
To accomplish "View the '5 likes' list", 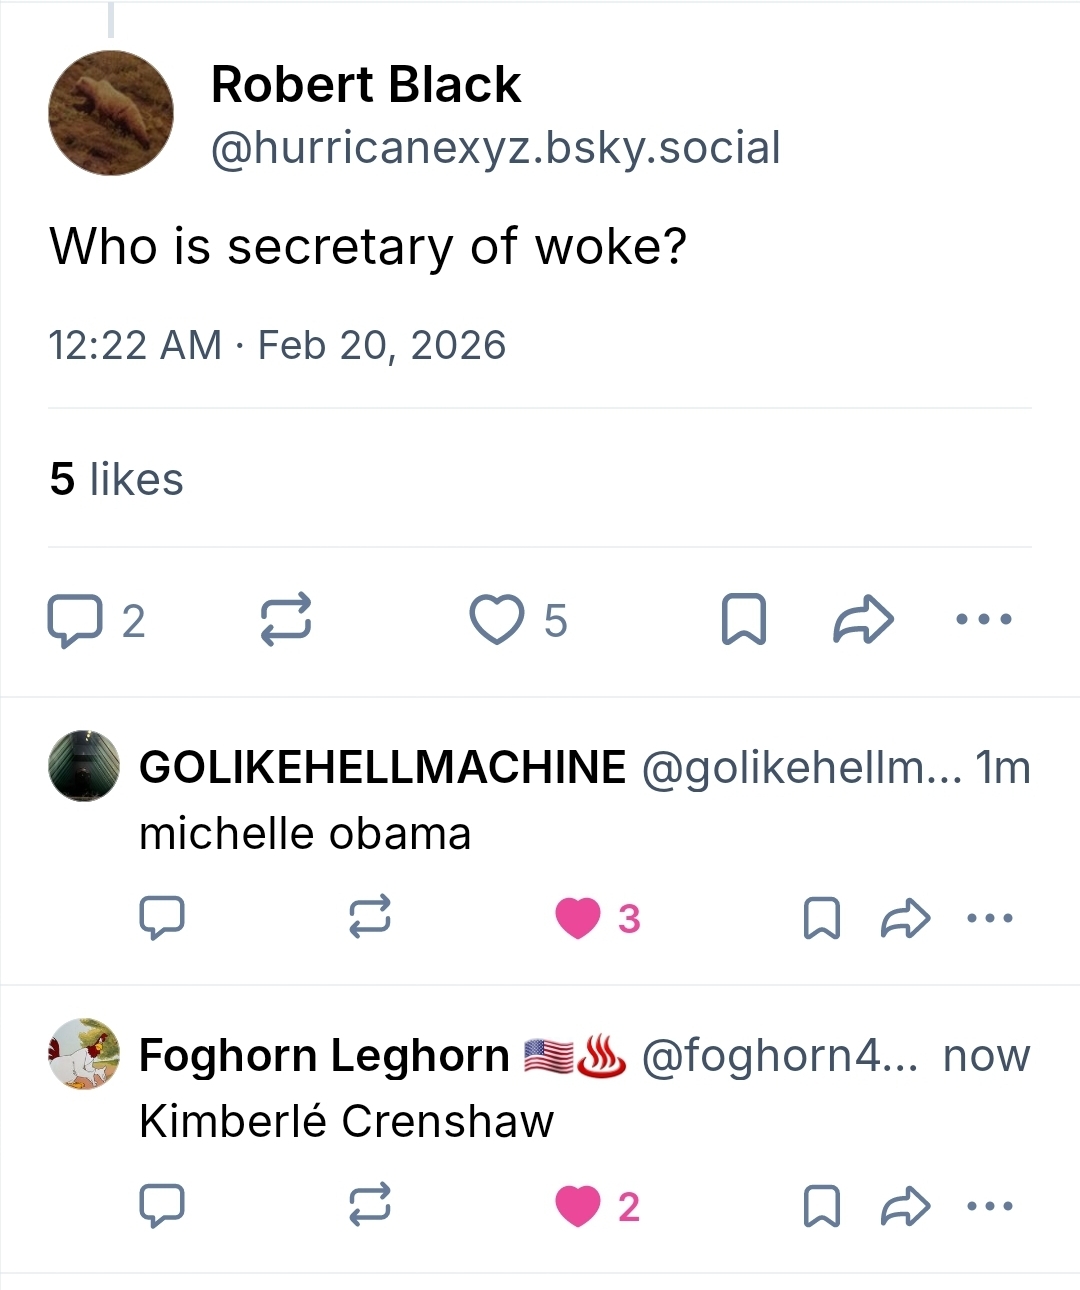I will pyautogui.click(x=116, y=479).
